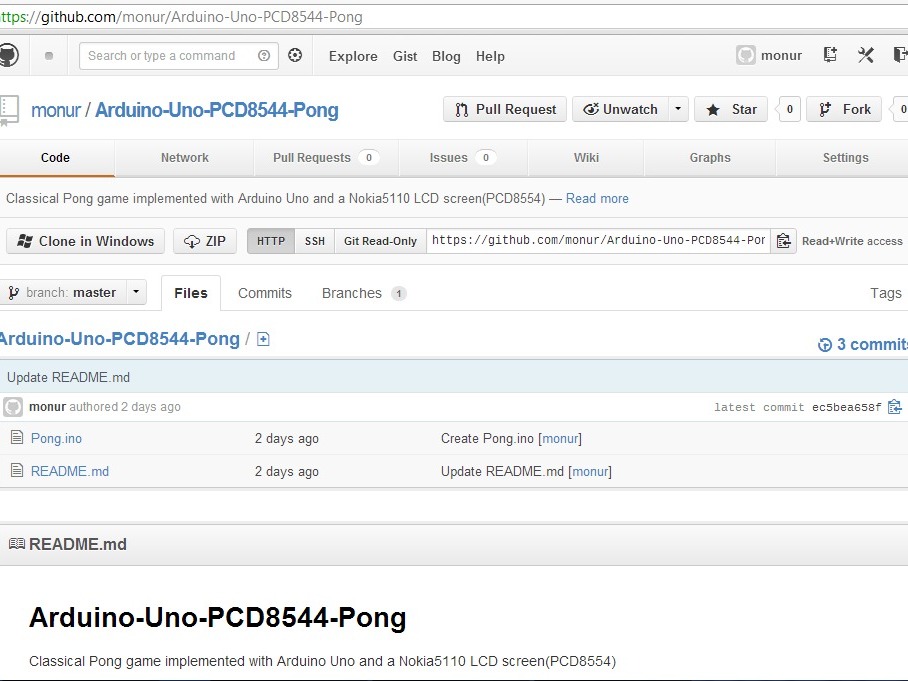Image resolution: width=908 pixels, height=681 pixels.
Task: Click the README.md file icon
Action: click(x=17, y=470)
